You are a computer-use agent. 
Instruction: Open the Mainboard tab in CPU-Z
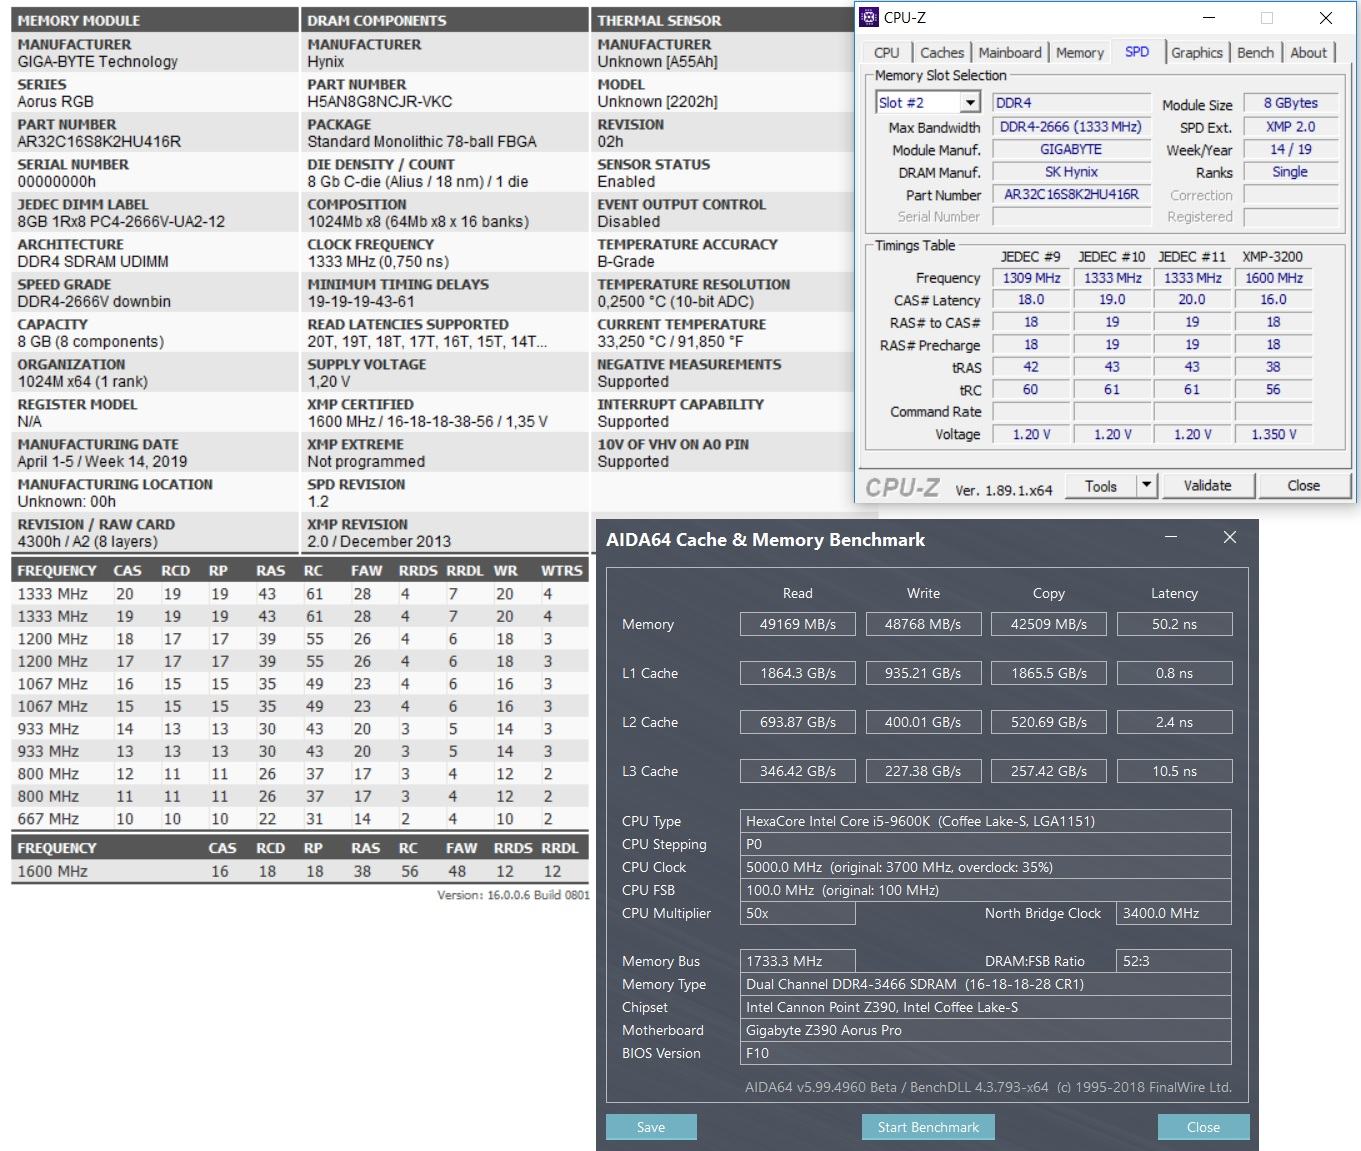(x=1010, y=53)
